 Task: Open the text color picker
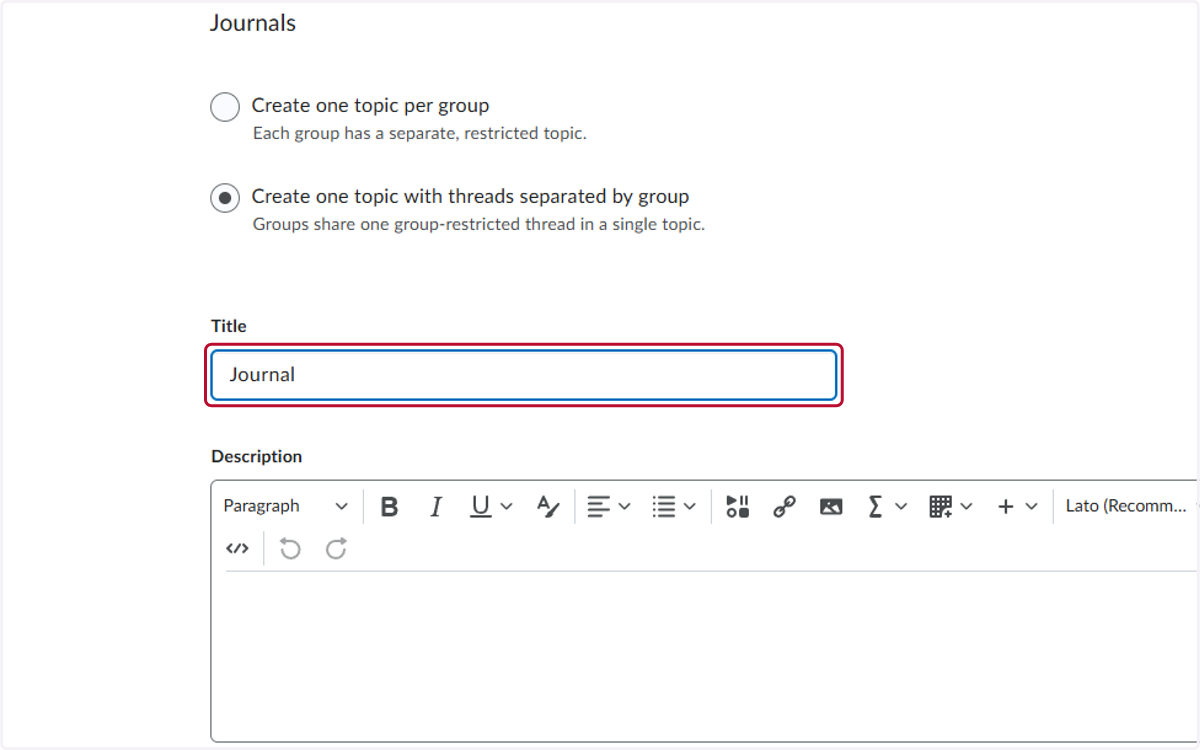(x=548, y=507)
